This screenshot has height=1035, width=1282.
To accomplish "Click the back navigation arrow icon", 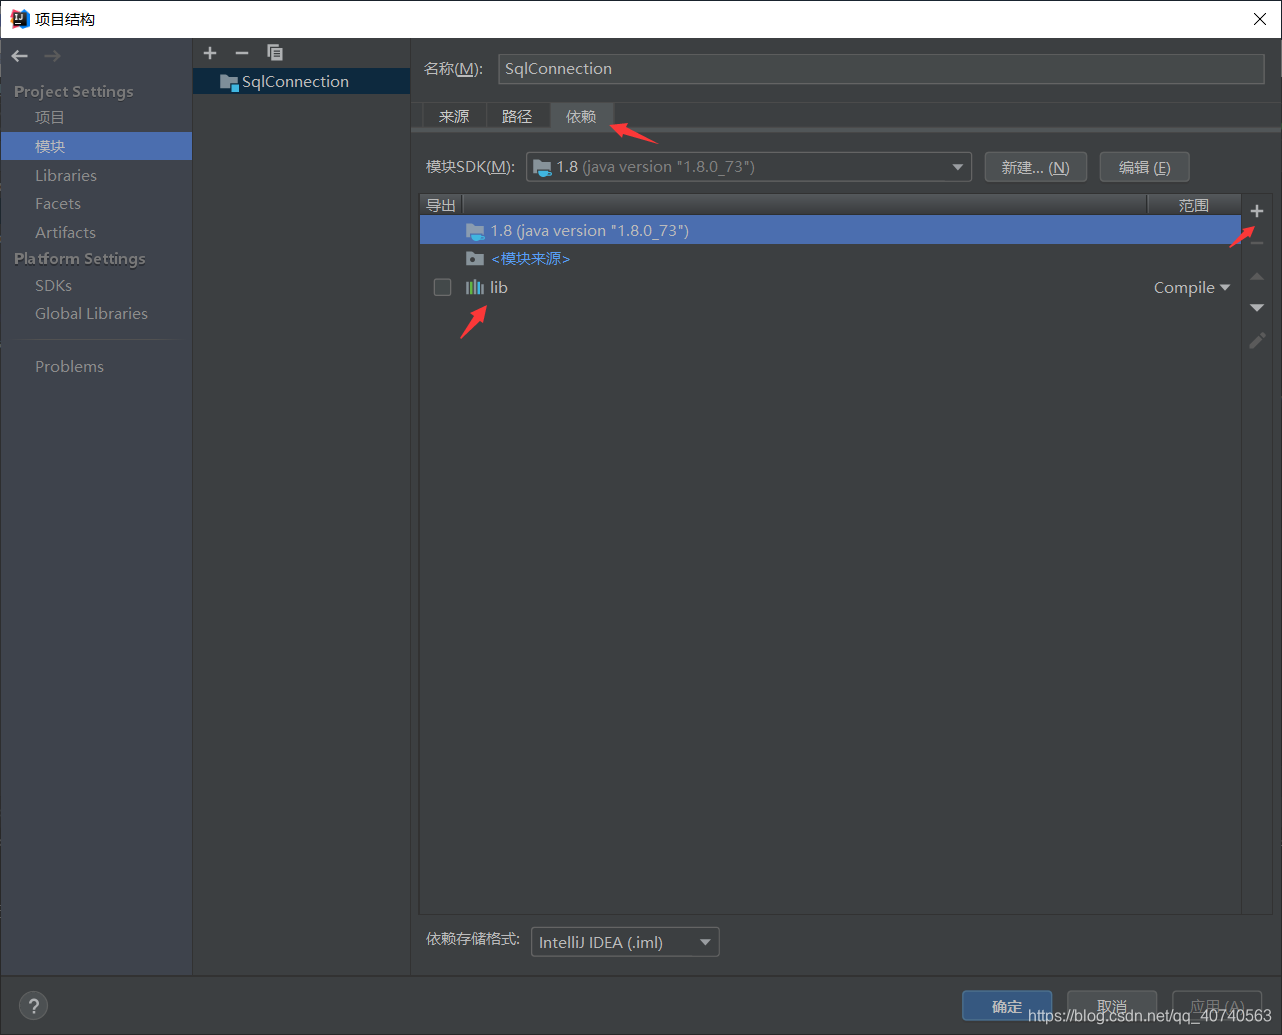I will pos(18,55).
